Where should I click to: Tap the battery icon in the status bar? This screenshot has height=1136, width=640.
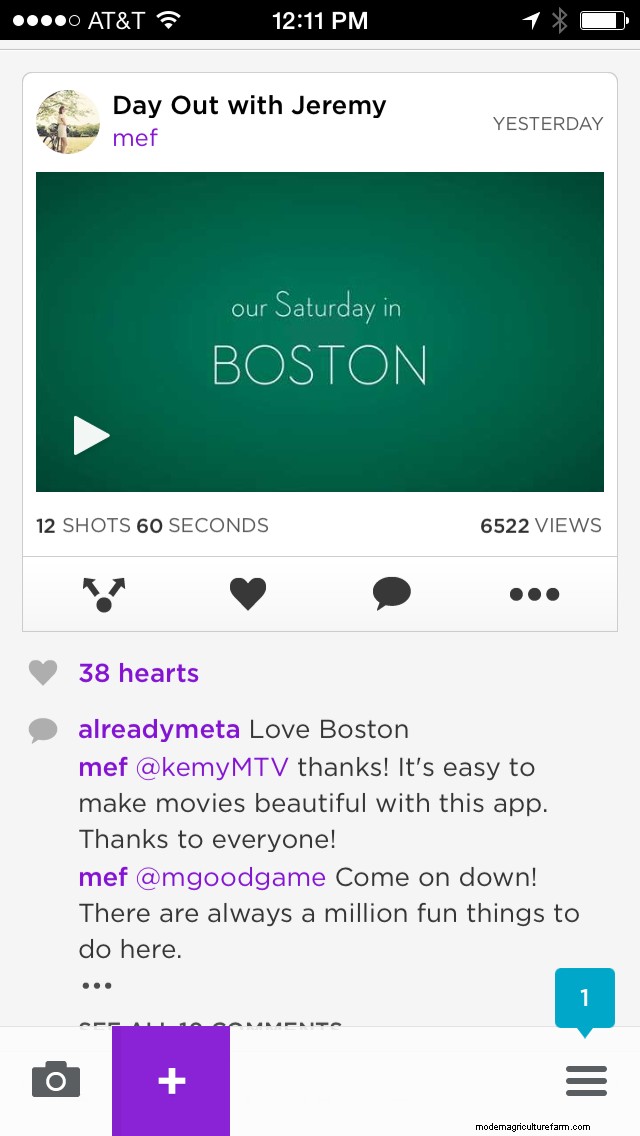[604, 20]
